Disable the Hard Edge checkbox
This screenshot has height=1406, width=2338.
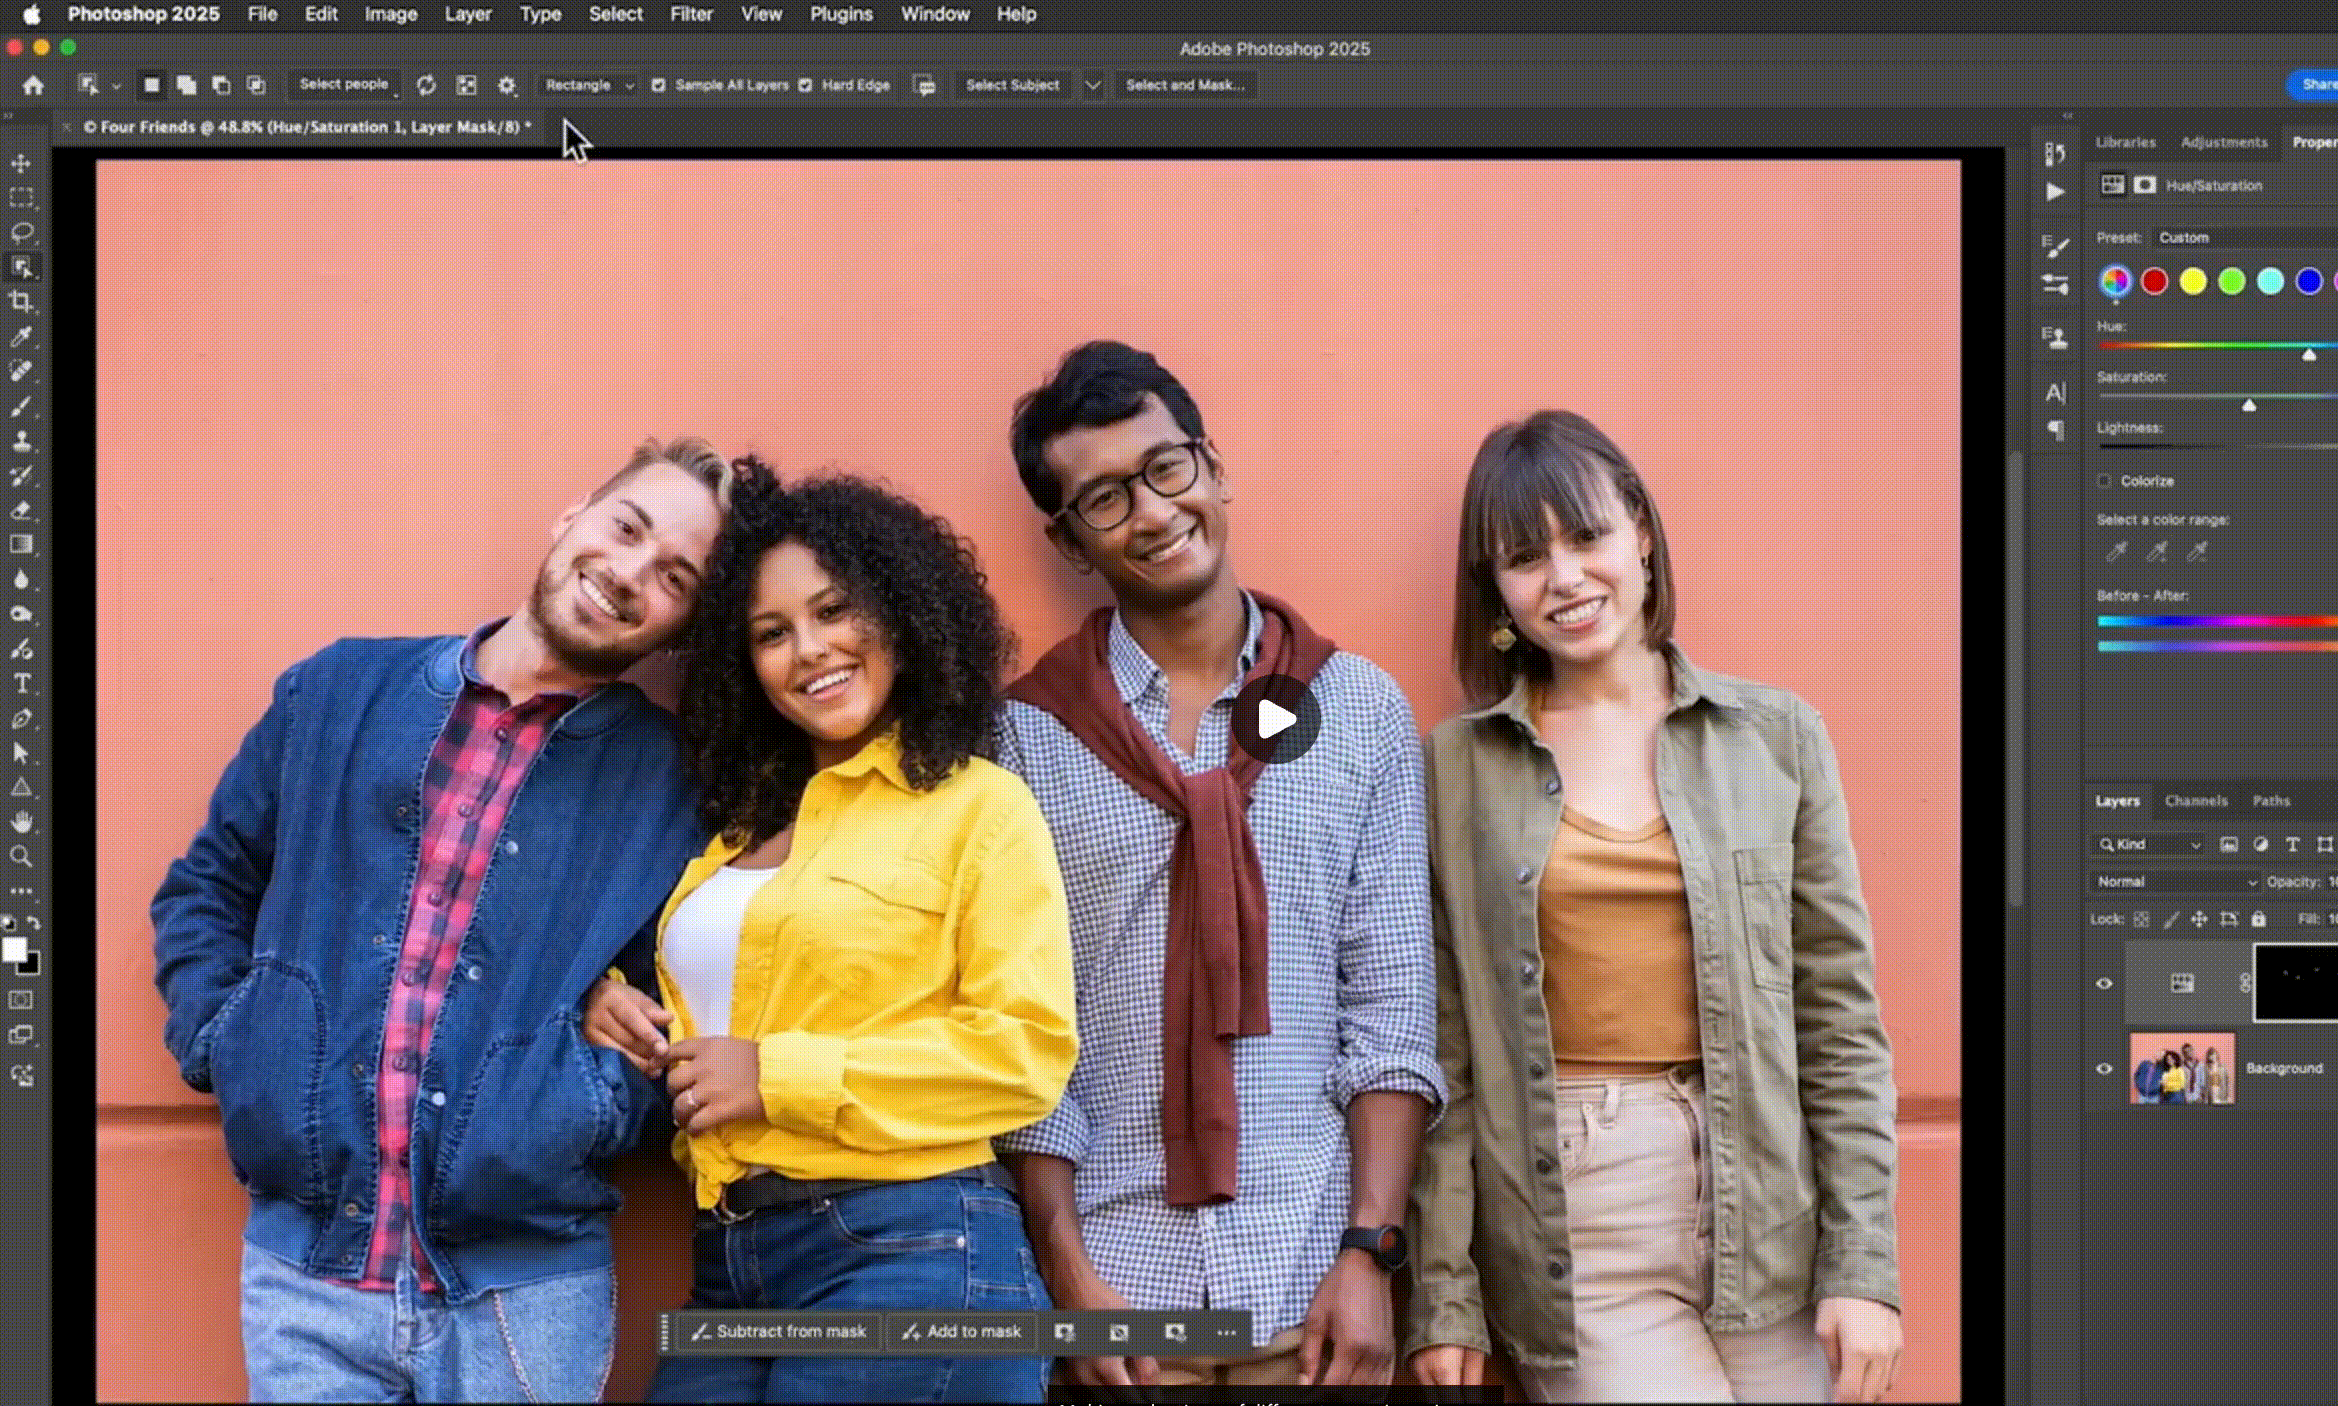pos(805,86)
